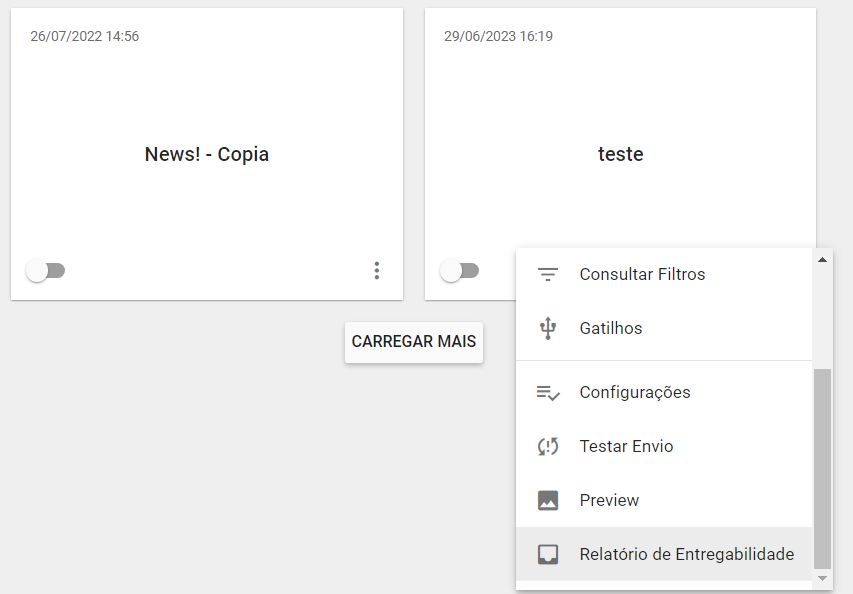Toggle the switch on News! - Copia card
The height and width of the screenshot is (594, 853).
[45, 270]
